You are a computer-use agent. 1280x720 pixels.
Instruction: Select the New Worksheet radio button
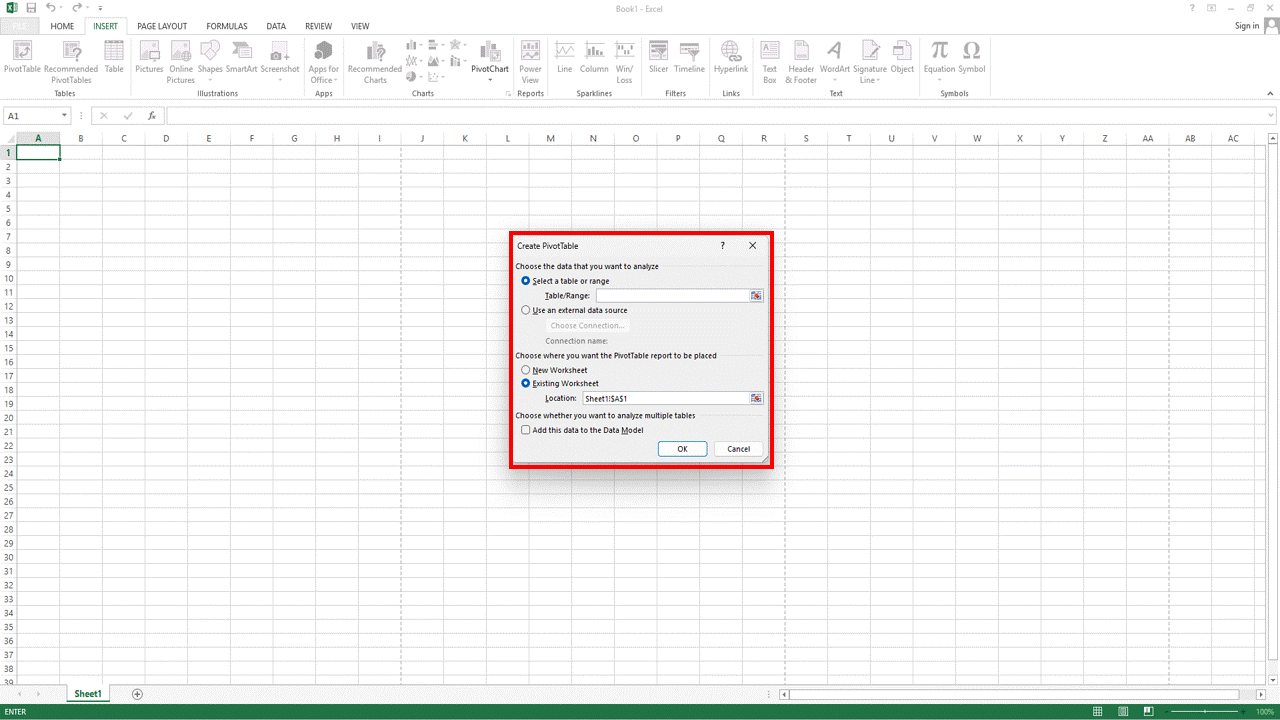point(526,370)
